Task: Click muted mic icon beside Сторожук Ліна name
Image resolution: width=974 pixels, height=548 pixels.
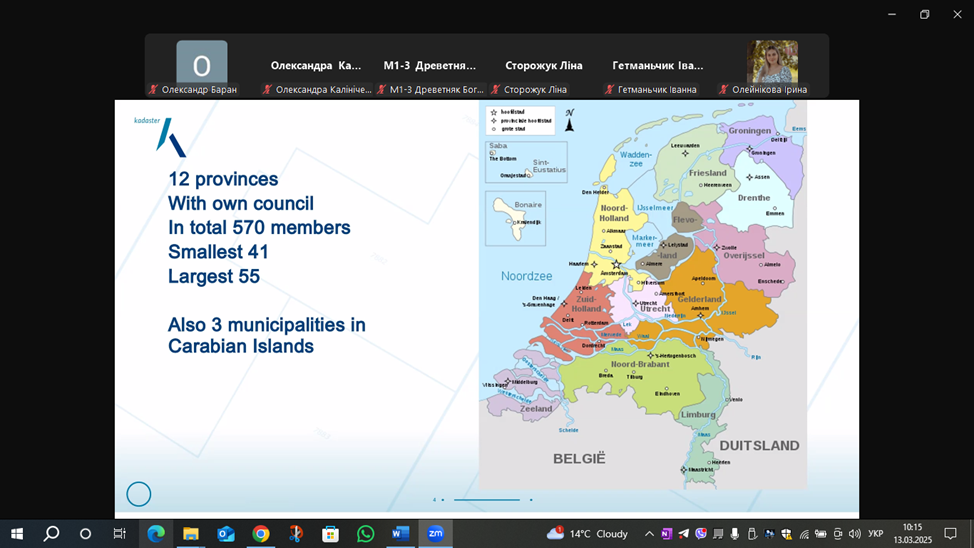Action: click(x=496, y=89)
